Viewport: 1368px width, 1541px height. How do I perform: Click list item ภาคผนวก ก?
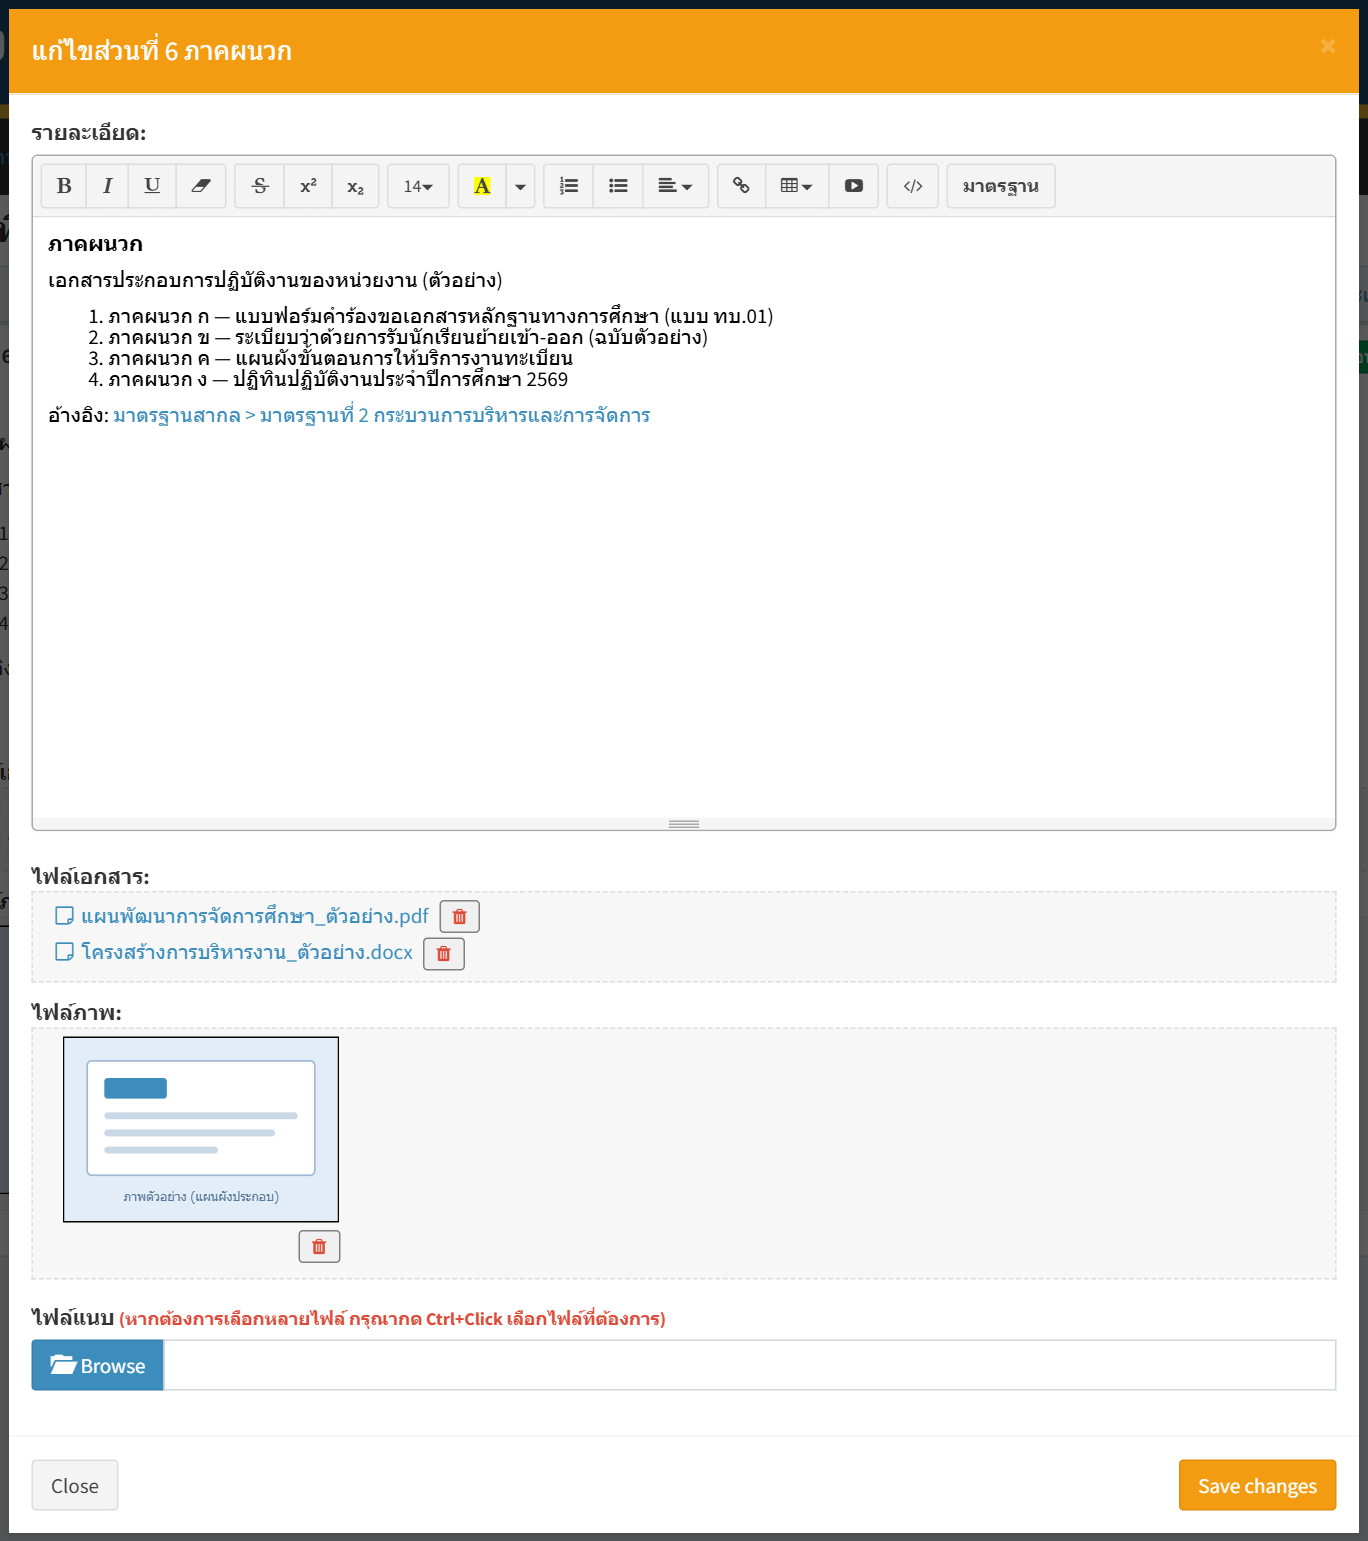441,317
